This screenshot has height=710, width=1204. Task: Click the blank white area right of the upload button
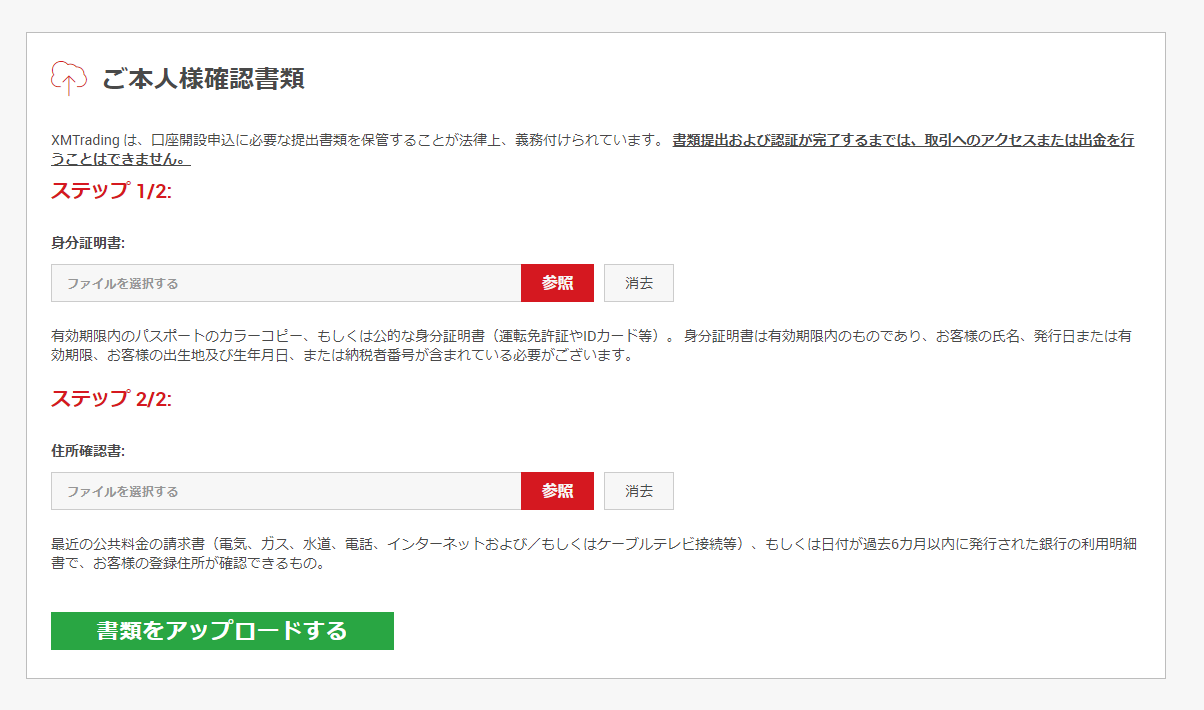(780, 631)
